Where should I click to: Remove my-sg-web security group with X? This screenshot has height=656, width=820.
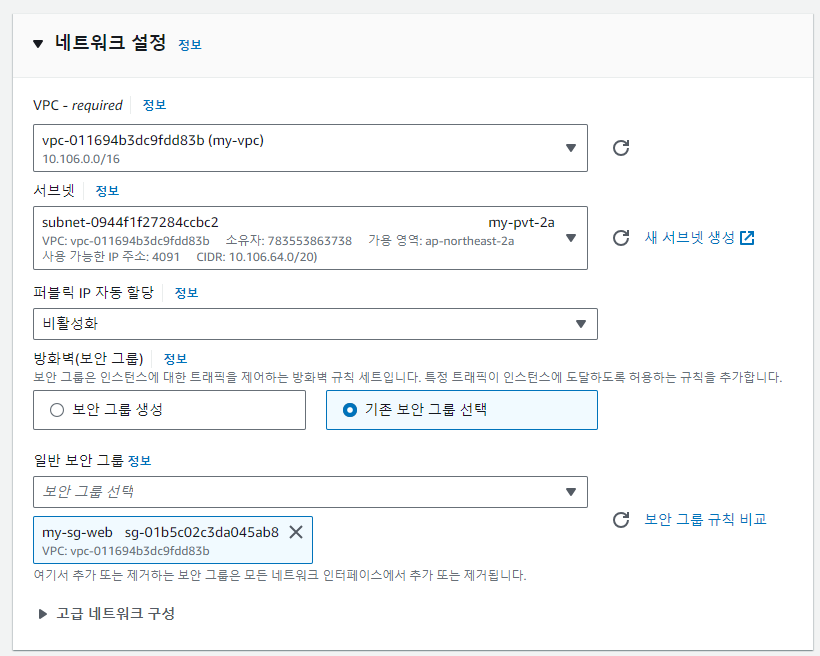tap(296, 532)
